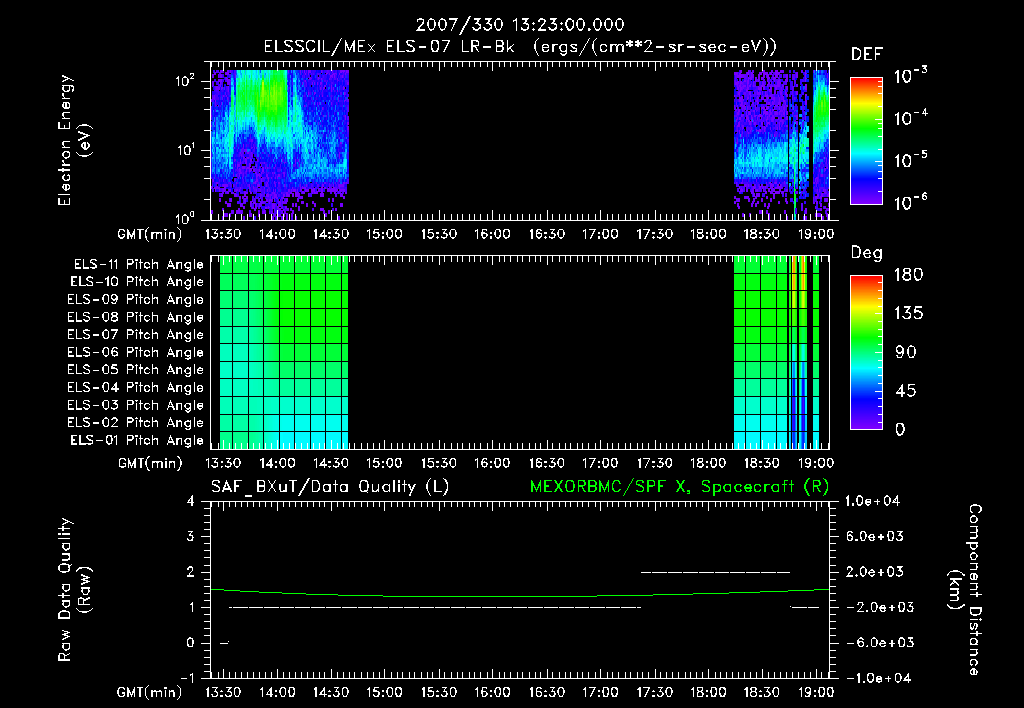Click the ELS-08 Pitch Angle row label
Viewport: 1024px width, 708px height.
(x=136, y=317)
